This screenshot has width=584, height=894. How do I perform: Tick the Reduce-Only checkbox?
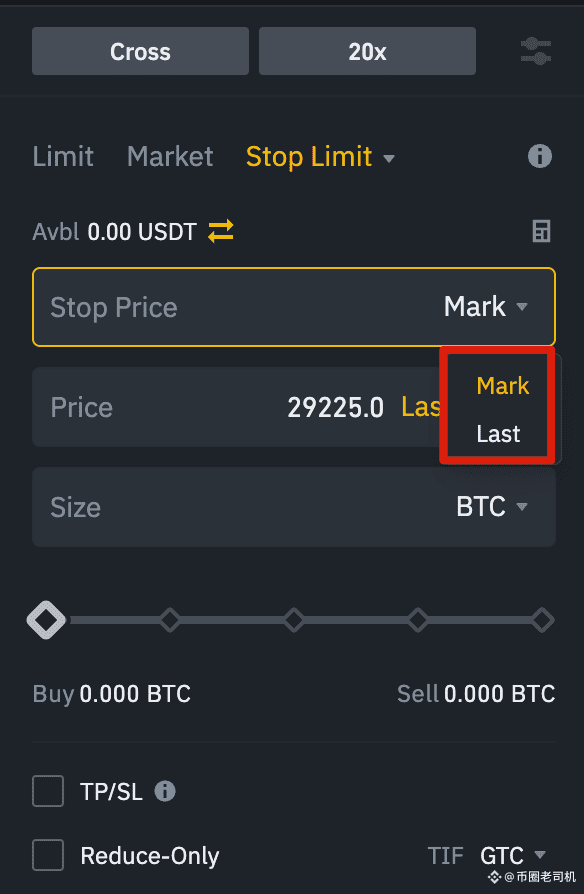[x=48, y=855]
